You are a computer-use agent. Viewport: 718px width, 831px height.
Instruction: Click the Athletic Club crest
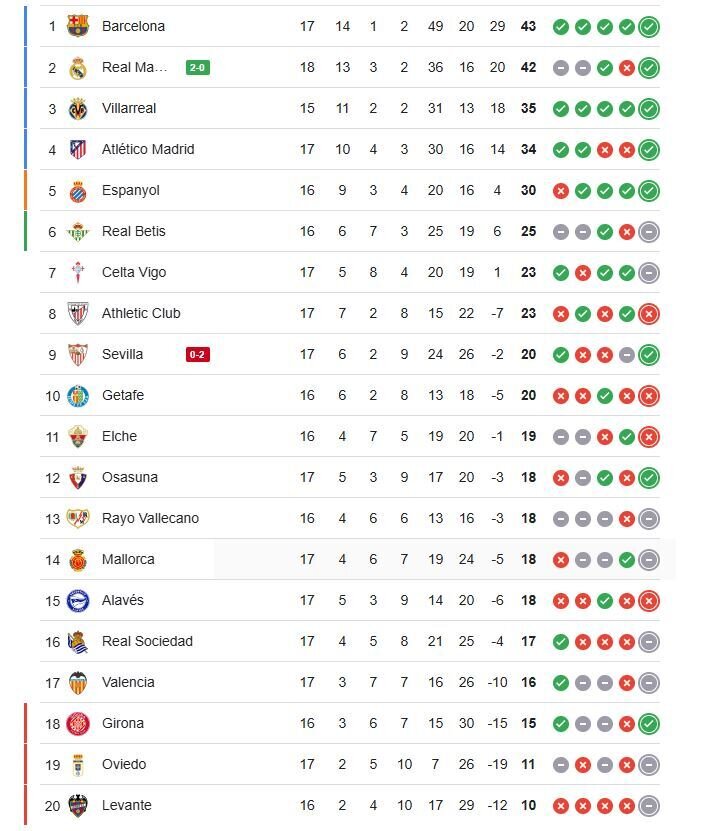pyautogui.click(x=76, y=313)
